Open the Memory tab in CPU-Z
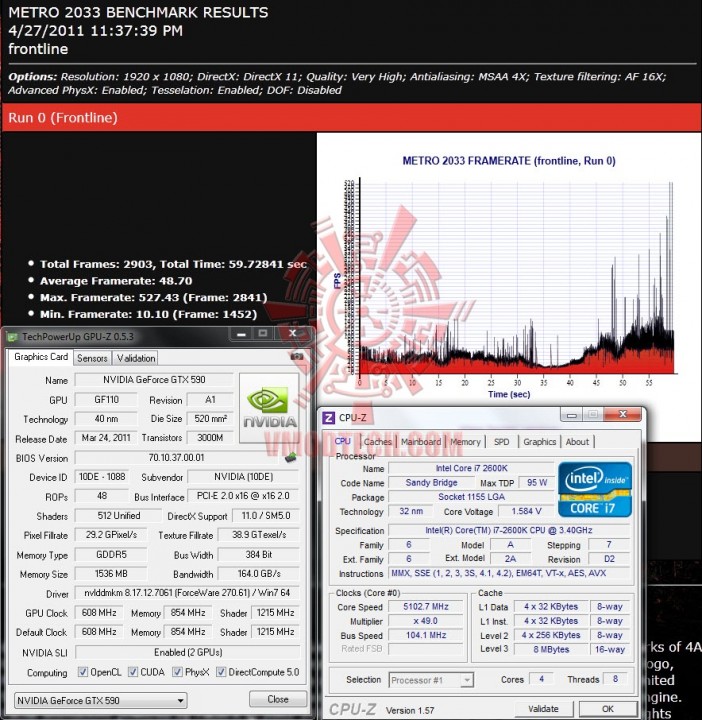The height and width of the screenshot is (720, 702). click(465, 442)
